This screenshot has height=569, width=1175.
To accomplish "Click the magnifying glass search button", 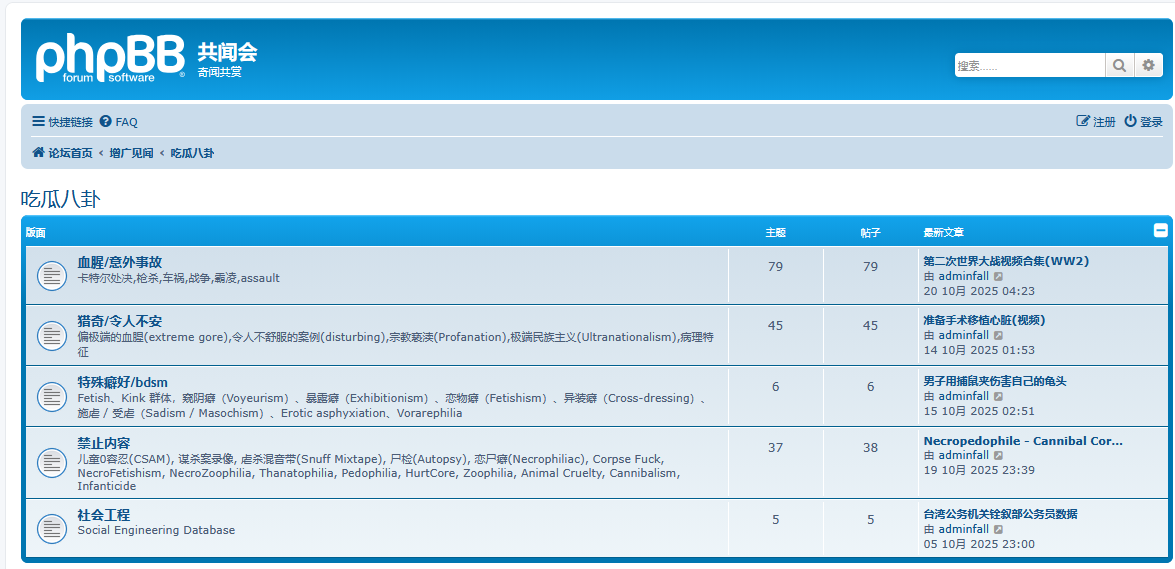I will [1119, 66].
